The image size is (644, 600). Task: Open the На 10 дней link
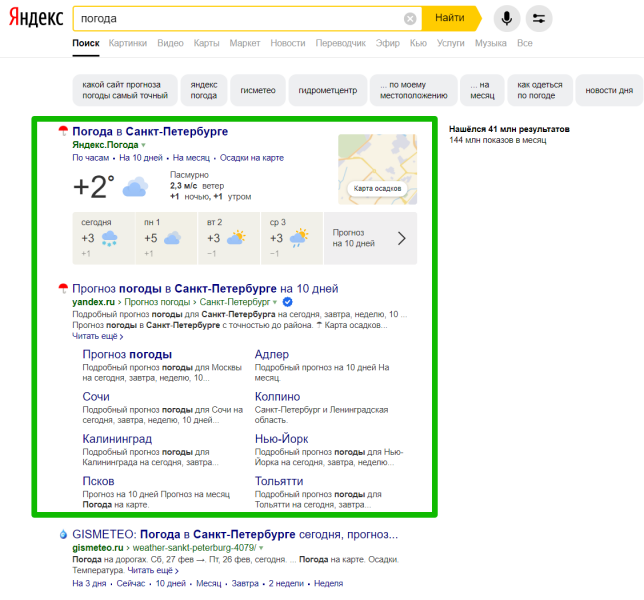click(x=141, y=158)
